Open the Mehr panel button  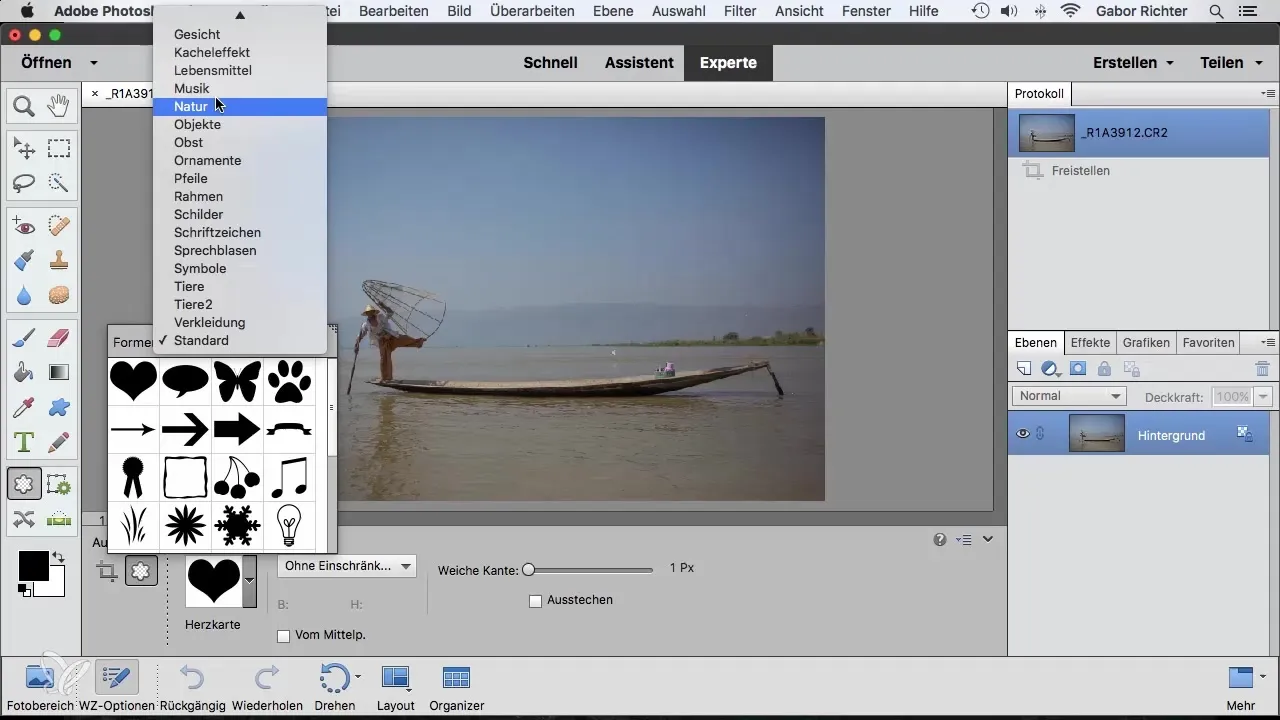pyautogui.click(x=1241, y=686)
